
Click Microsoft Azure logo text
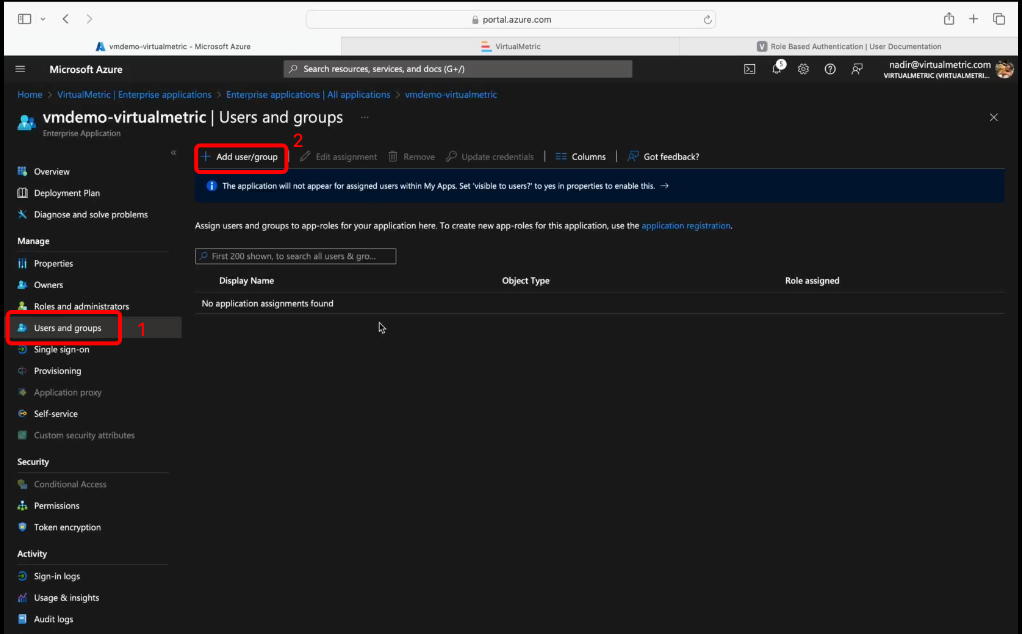(x=86, y=69)
